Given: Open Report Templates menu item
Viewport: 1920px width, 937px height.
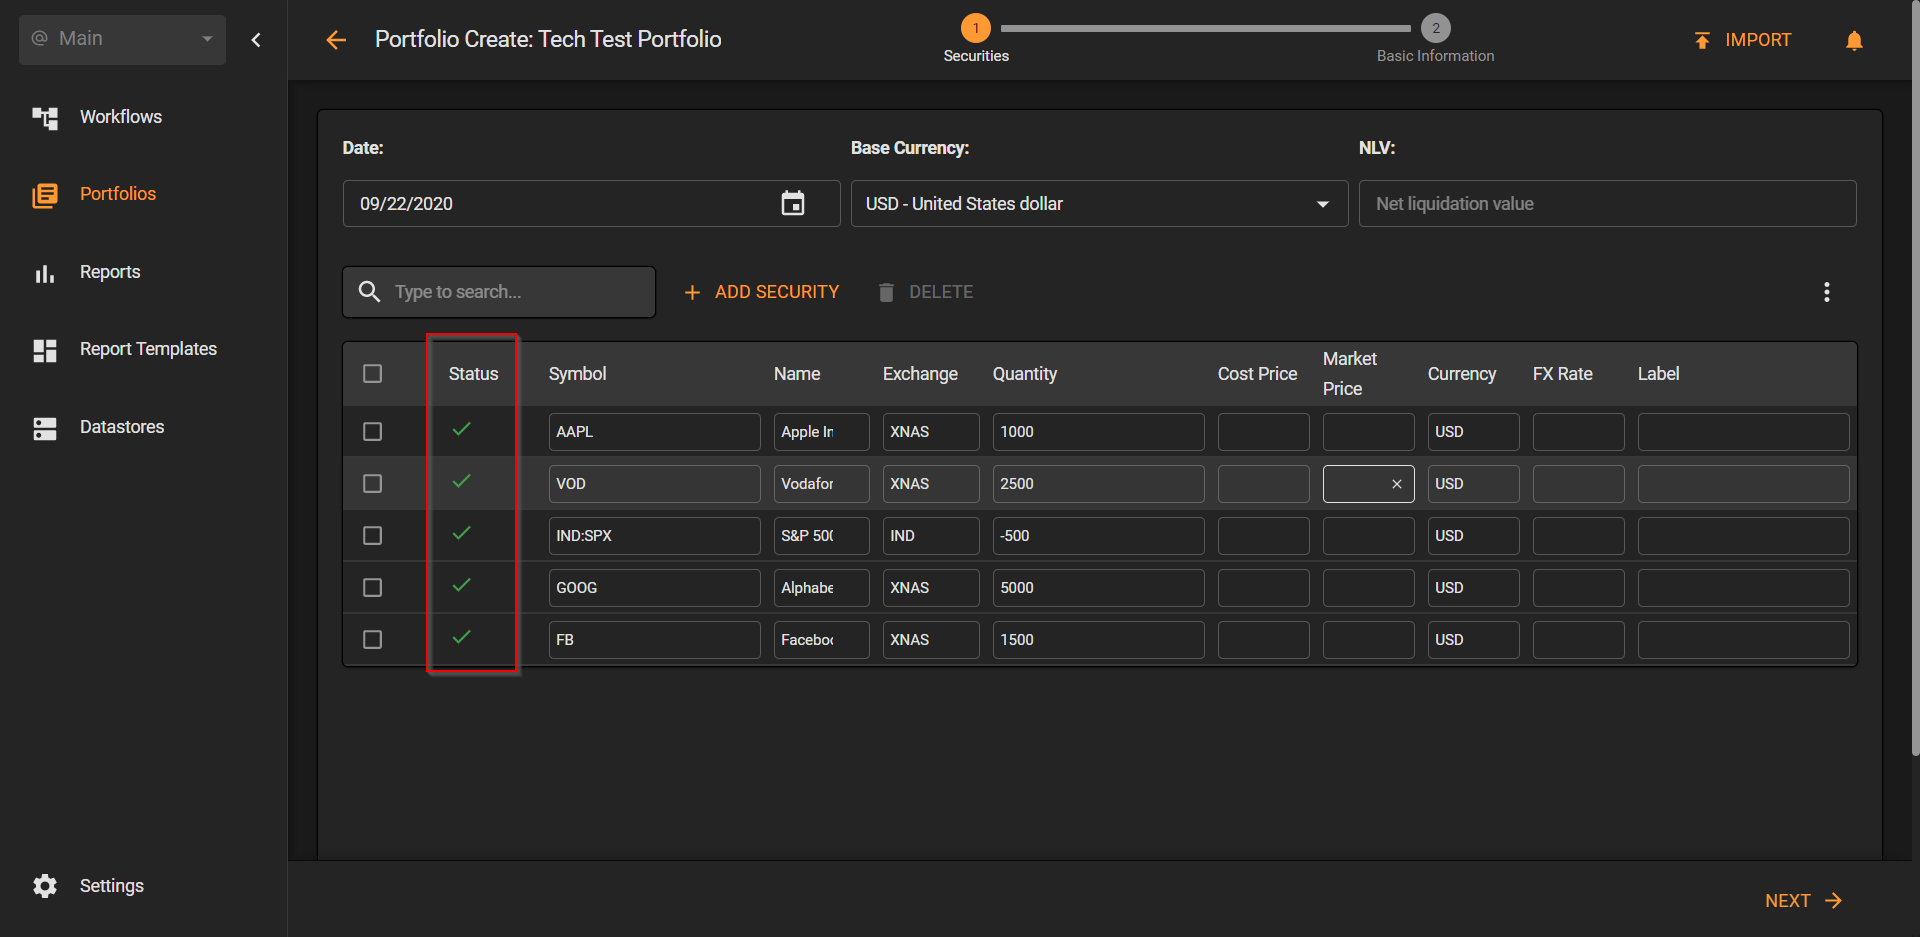Looking at the screenshot, I should tap(148, 349).
